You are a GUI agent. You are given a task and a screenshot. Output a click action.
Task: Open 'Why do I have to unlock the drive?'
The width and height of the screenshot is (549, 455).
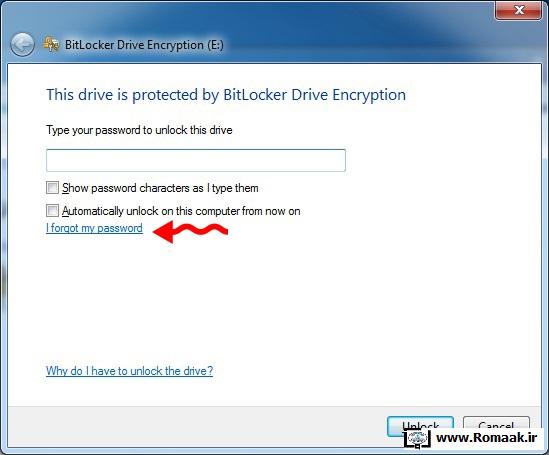tap(130, 371)
